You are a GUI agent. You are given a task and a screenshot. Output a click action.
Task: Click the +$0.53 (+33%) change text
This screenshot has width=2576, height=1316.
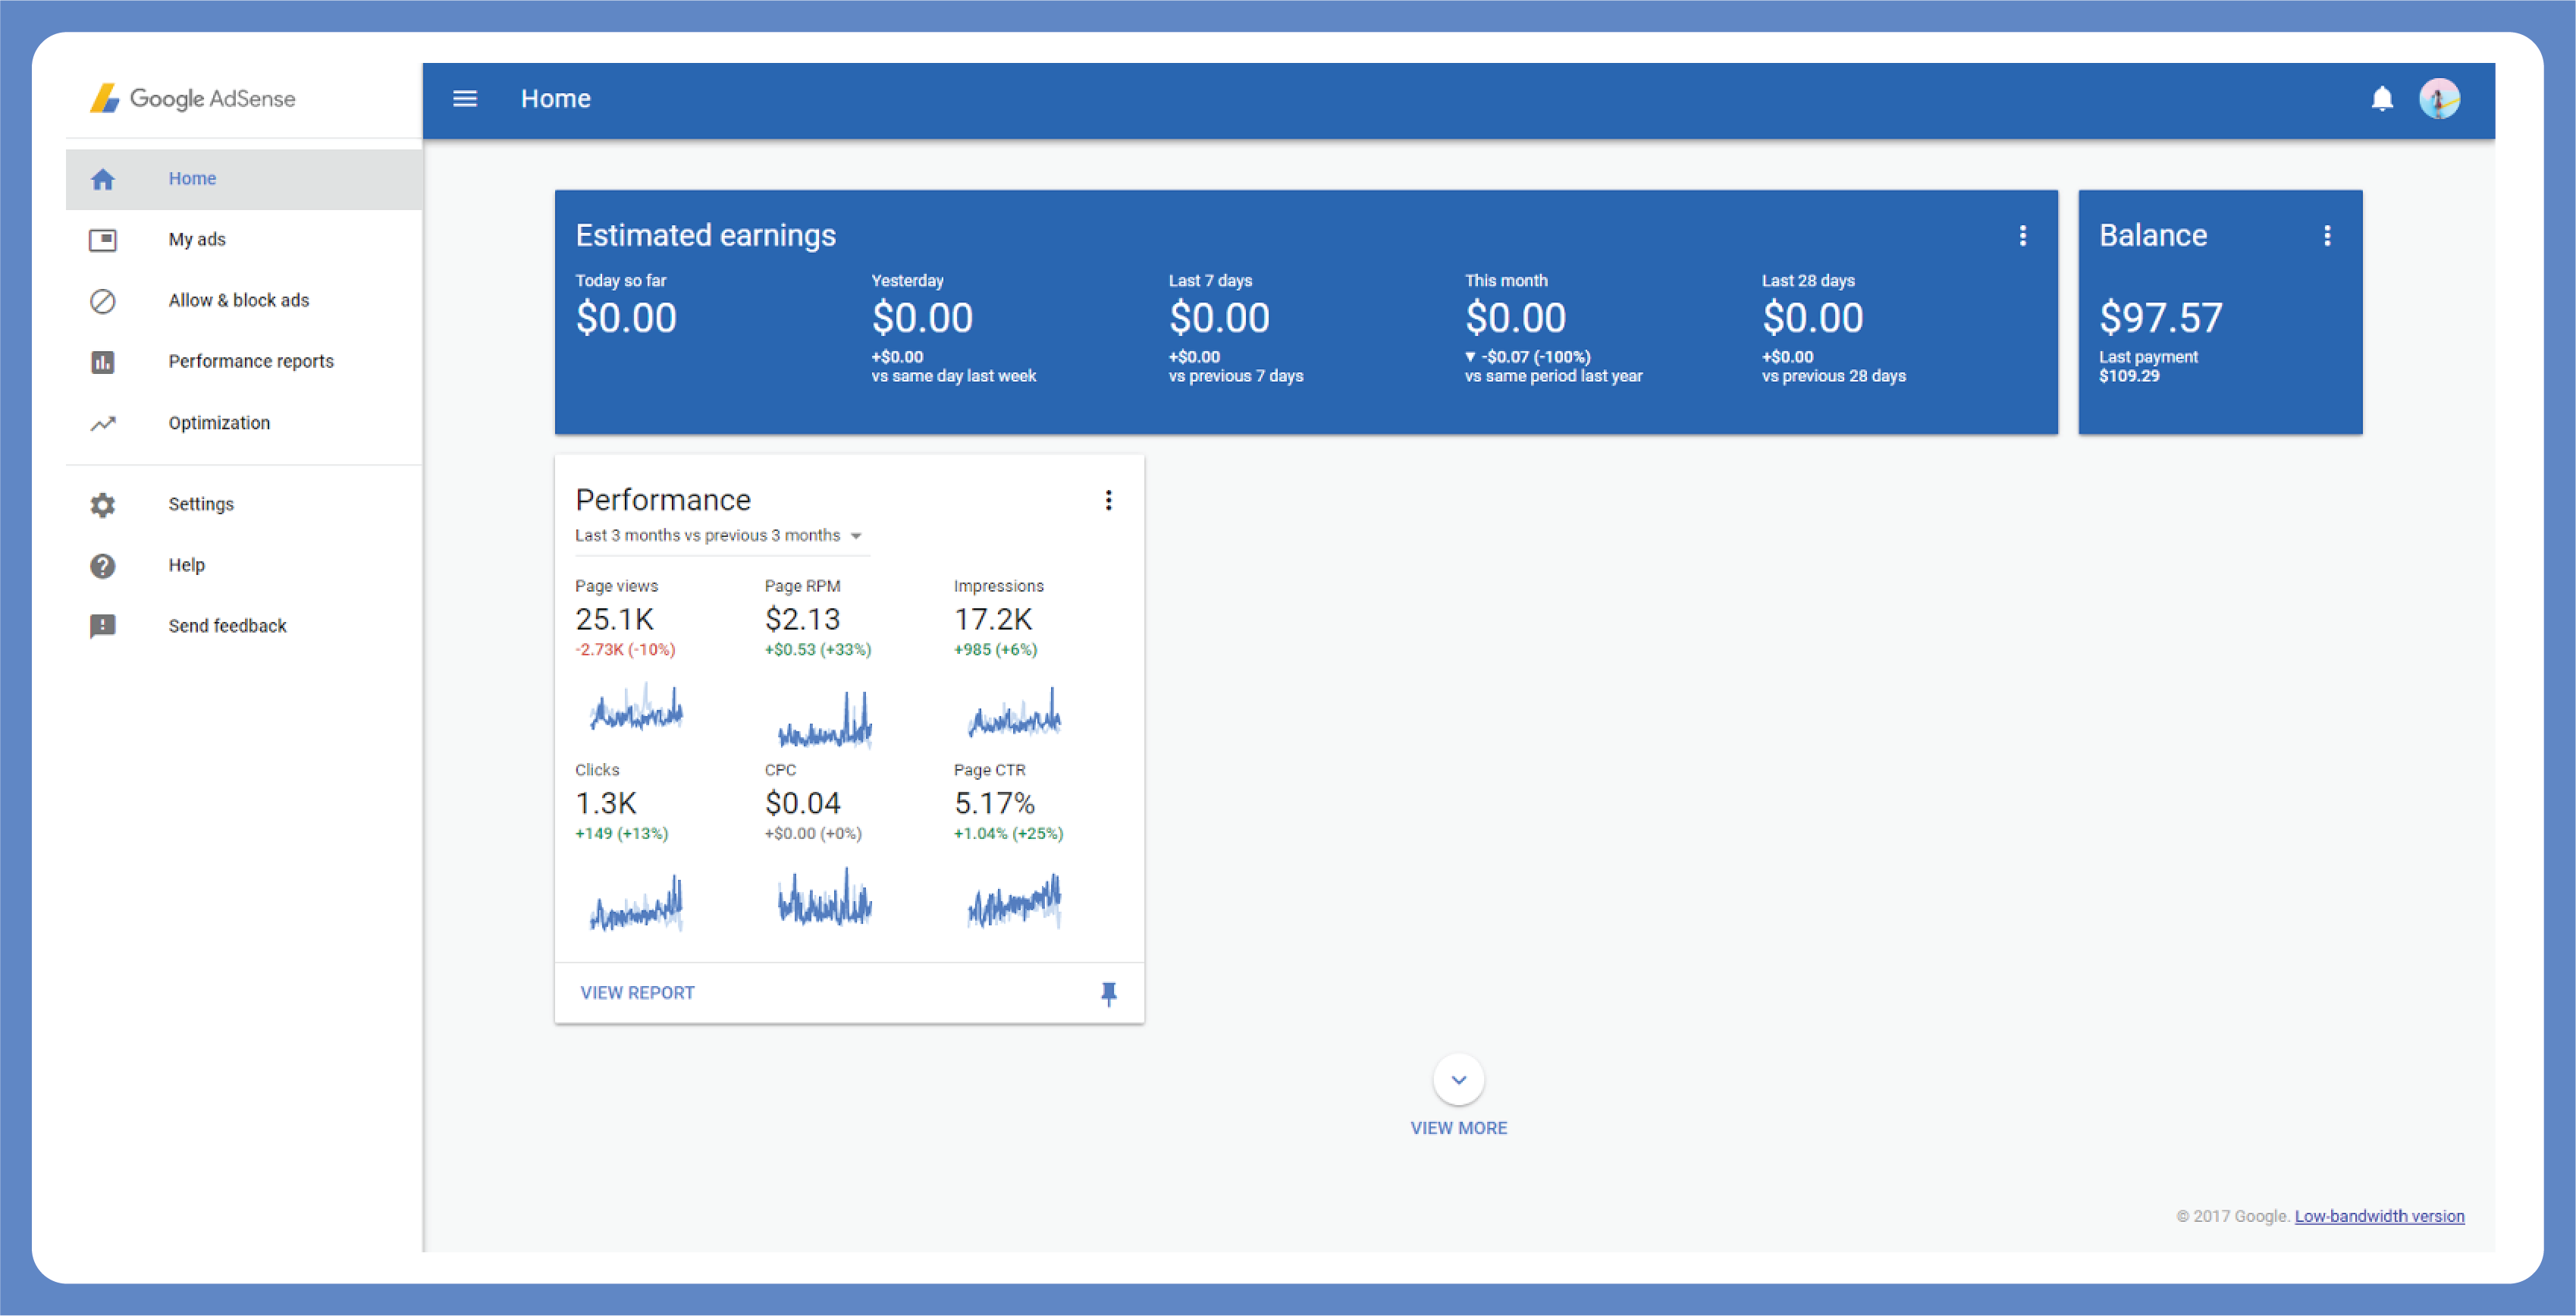pos(818,650)
